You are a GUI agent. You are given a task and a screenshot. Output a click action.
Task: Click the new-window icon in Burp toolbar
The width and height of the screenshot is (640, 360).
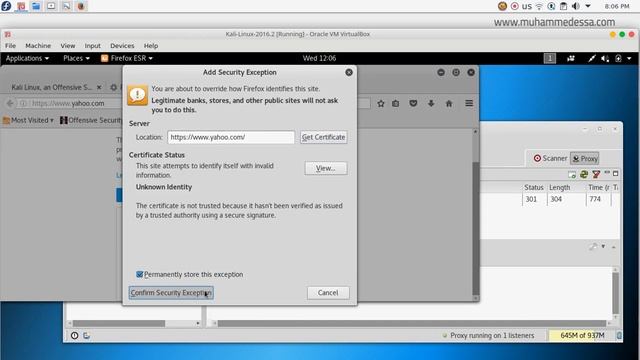(572, 174)
